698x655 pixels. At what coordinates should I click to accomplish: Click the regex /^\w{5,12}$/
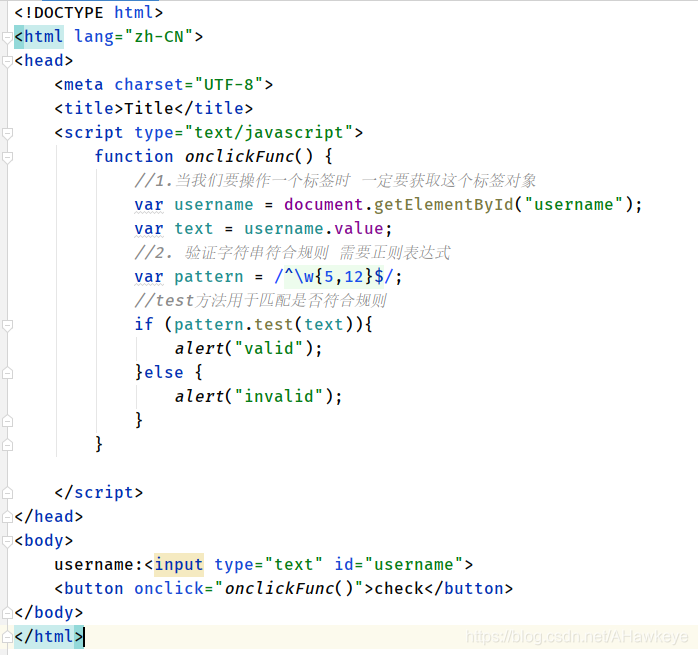pos(334,277)
